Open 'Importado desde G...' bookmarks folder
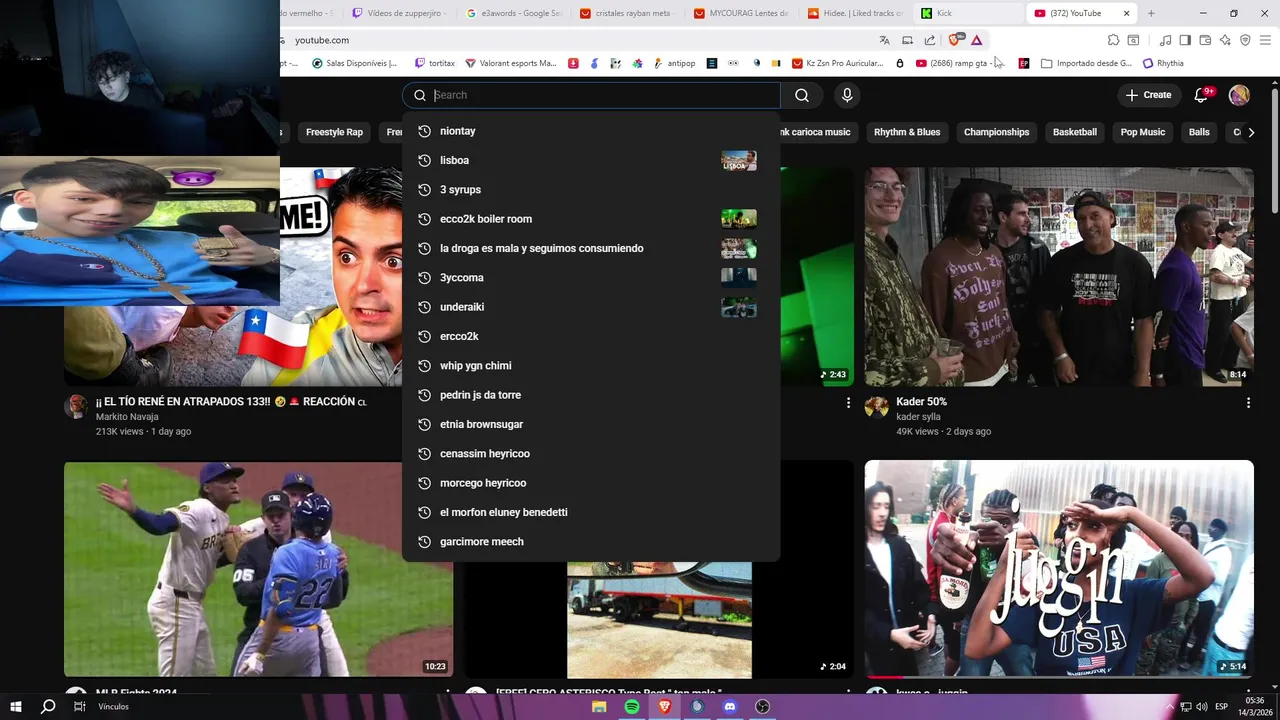1280x720 pixels. click(1087, 63)
